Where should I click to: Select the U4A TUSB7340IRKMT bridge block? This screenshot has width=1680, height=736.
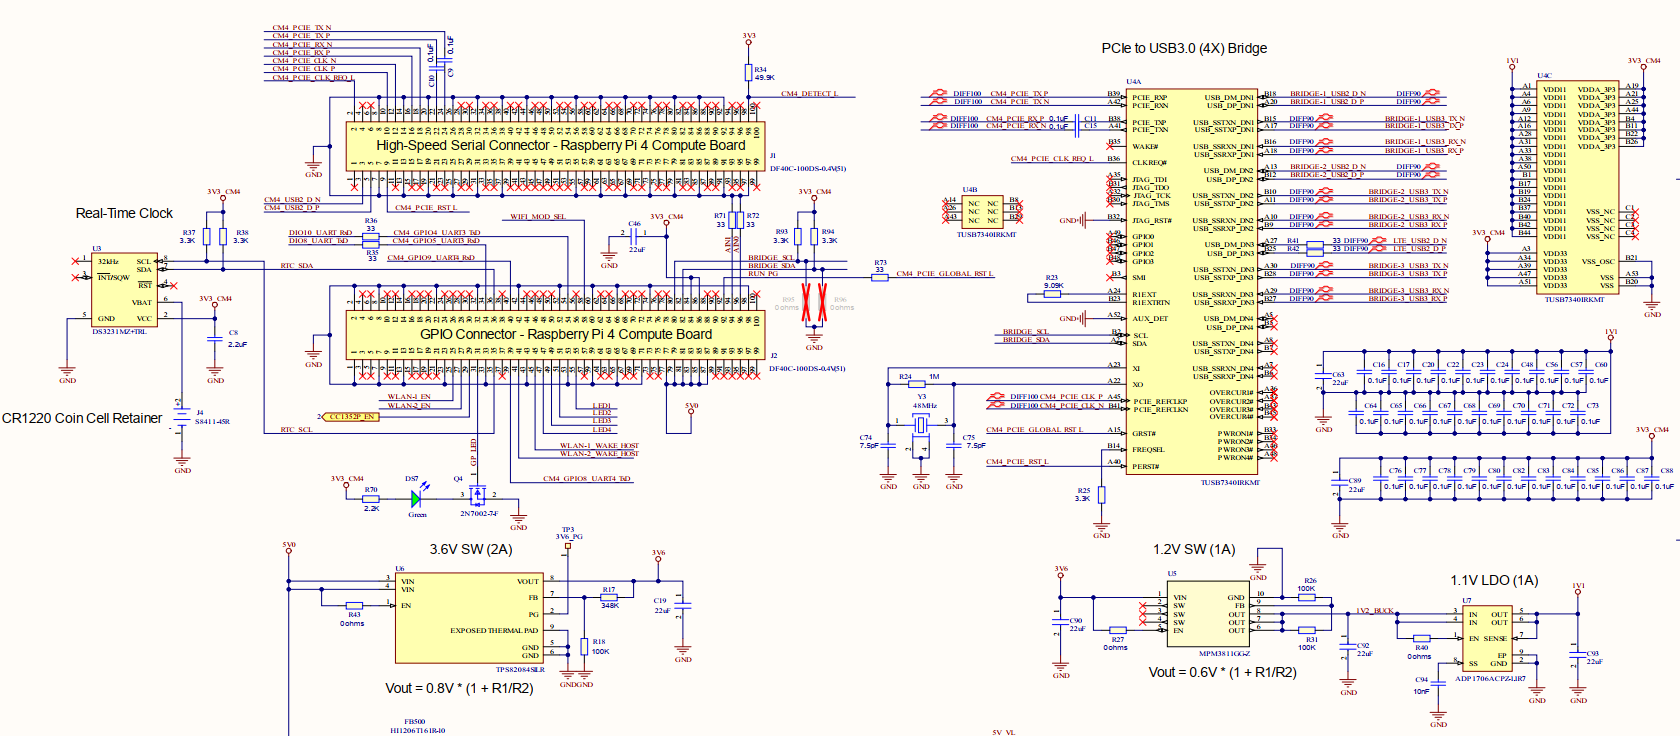tap(1193, 282)
